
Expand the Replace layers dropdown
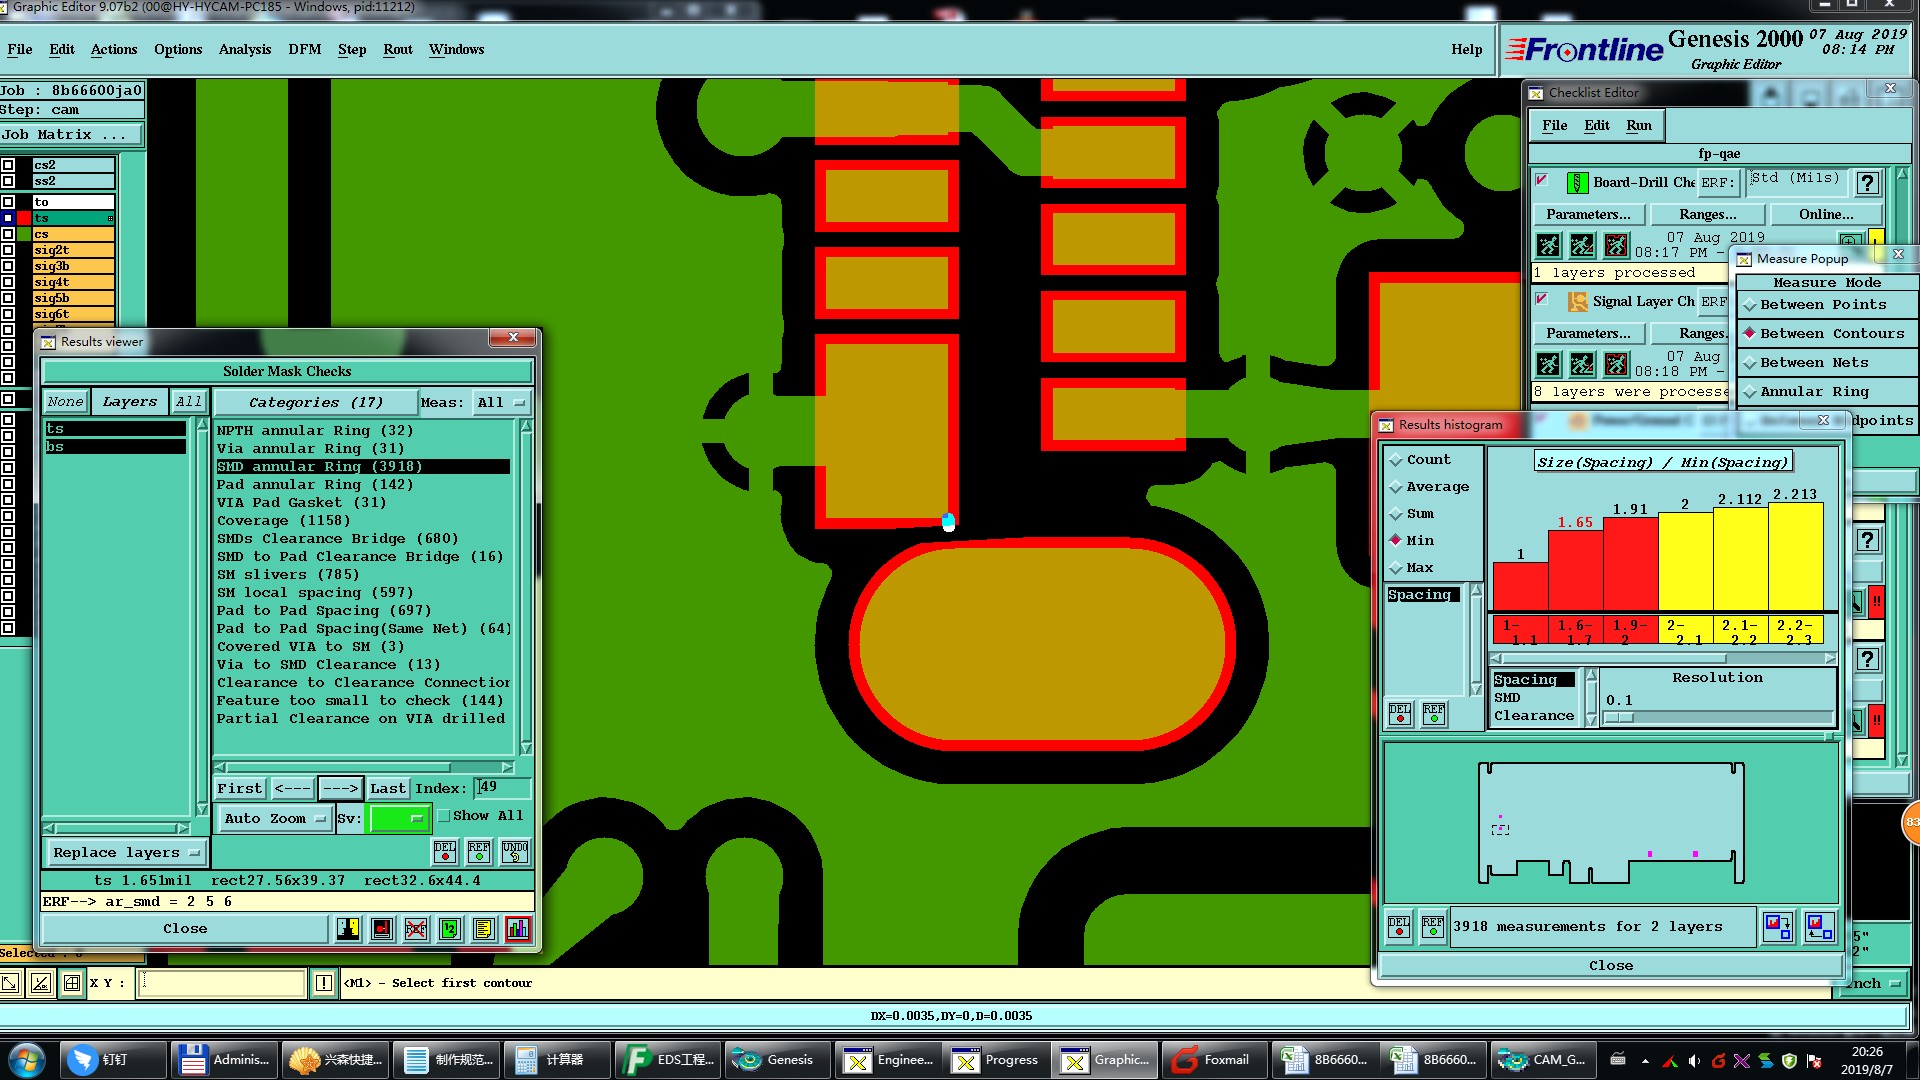(126, 853)
